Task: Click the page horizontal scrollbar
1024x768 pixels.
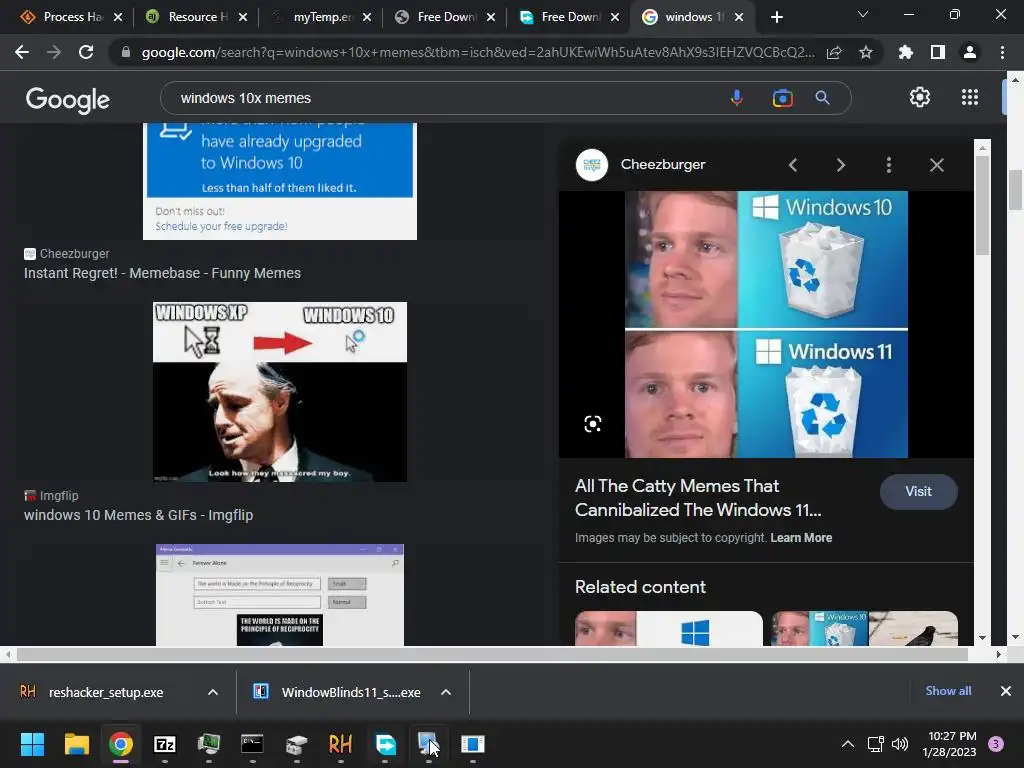Action: pyautogui.click(x=492, y=654)
